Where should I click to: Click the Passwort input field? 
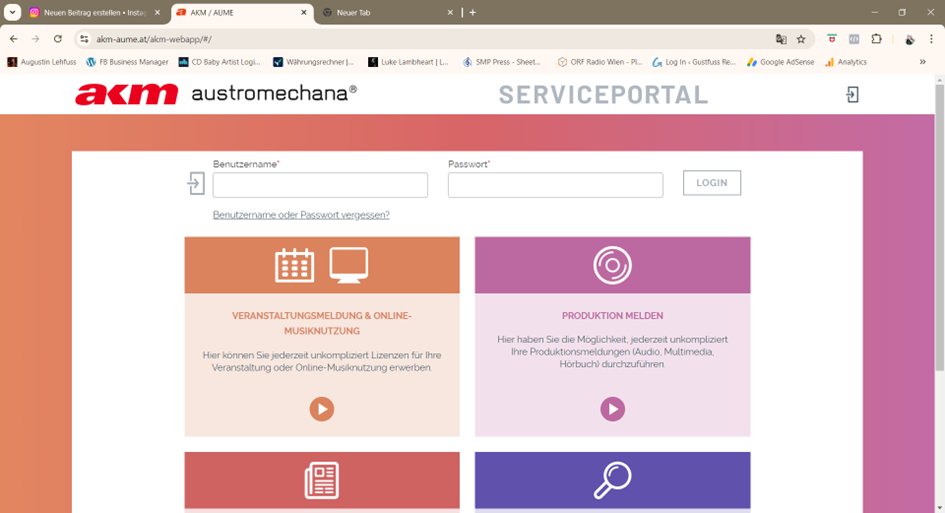[555, 185]
